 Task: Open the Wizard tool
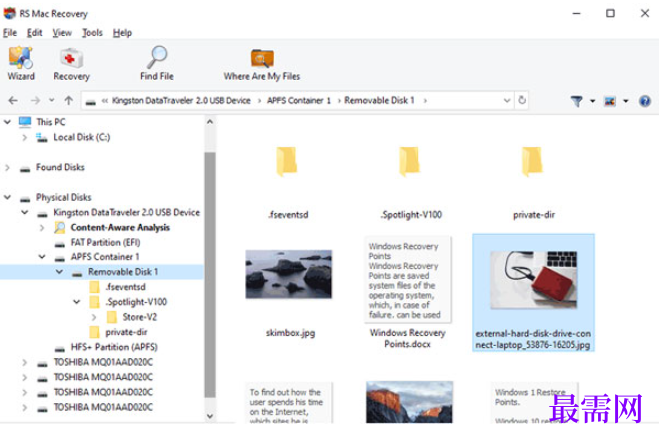pyautogui.click(x=21, y=63)
